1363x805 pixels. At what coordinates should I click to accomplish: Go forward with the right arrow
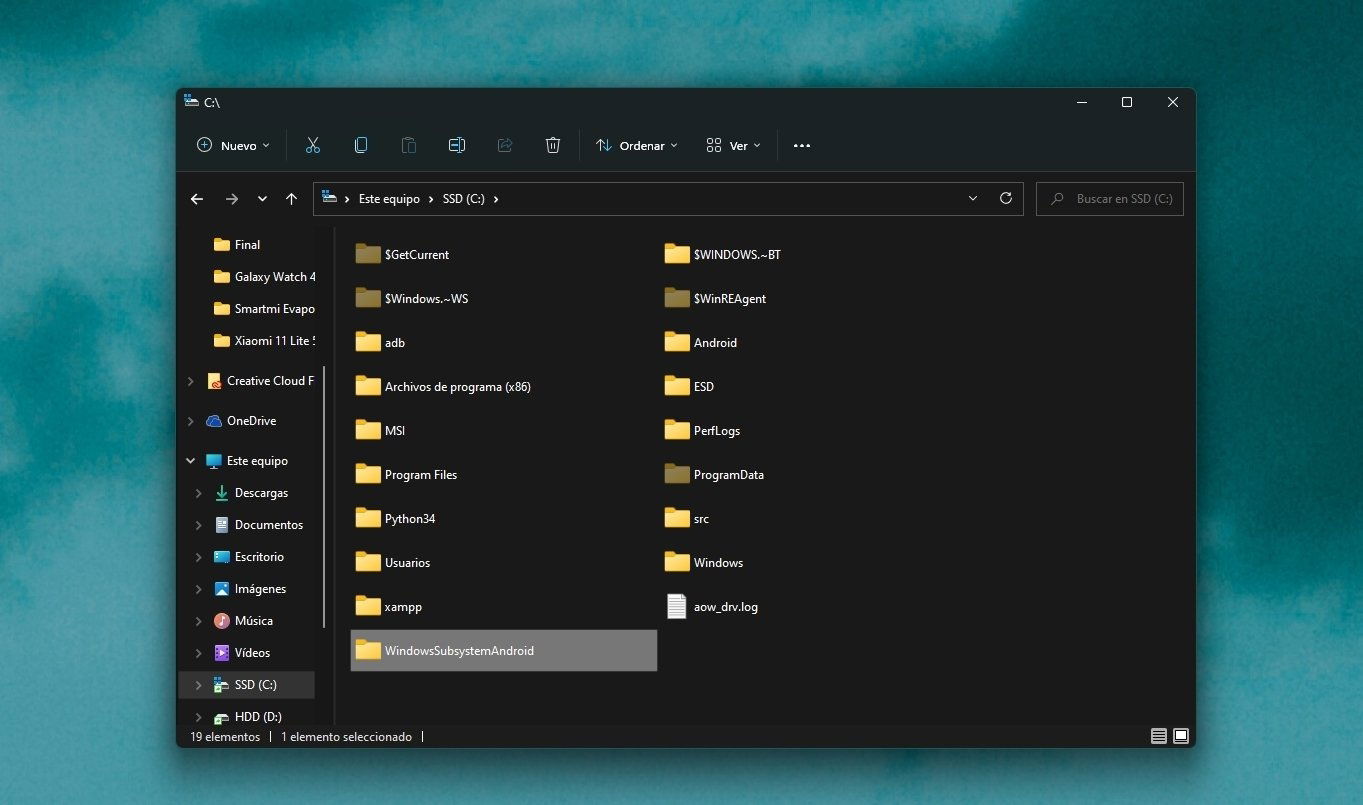pos(232,199)
